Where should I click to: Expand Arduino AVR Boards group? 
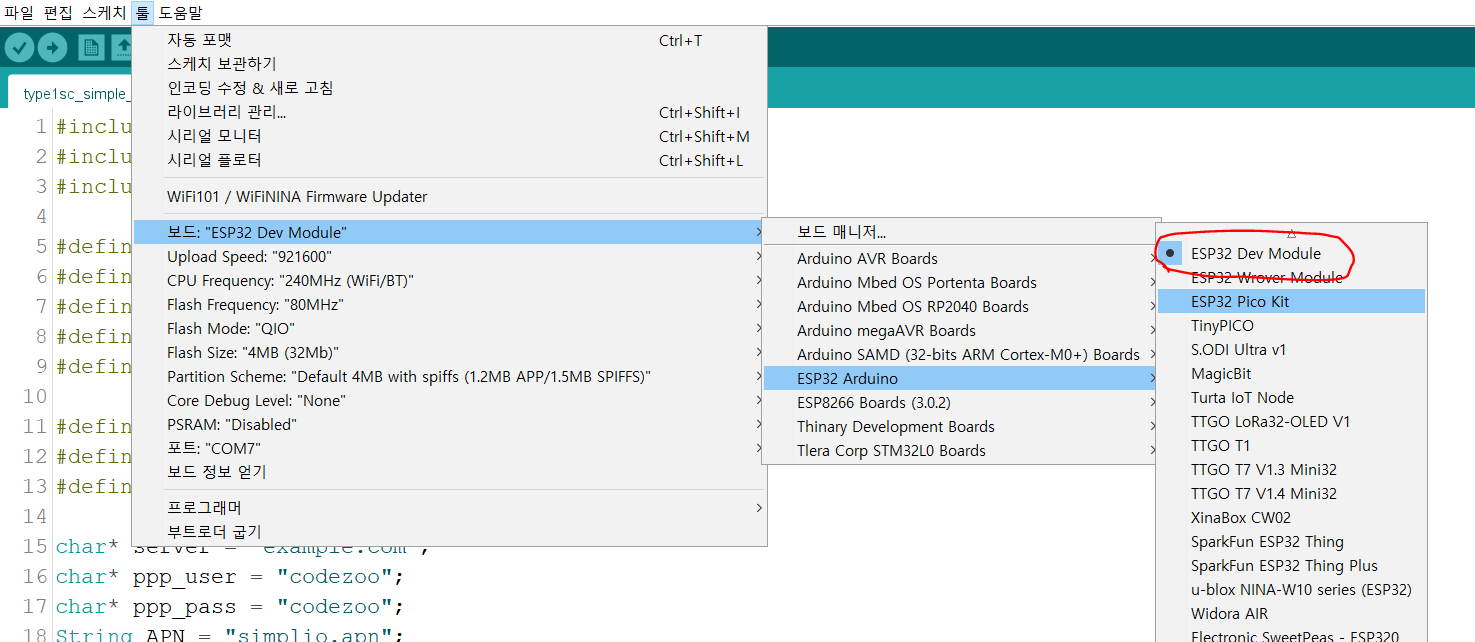pyautogui.click(x=961, y=258)
